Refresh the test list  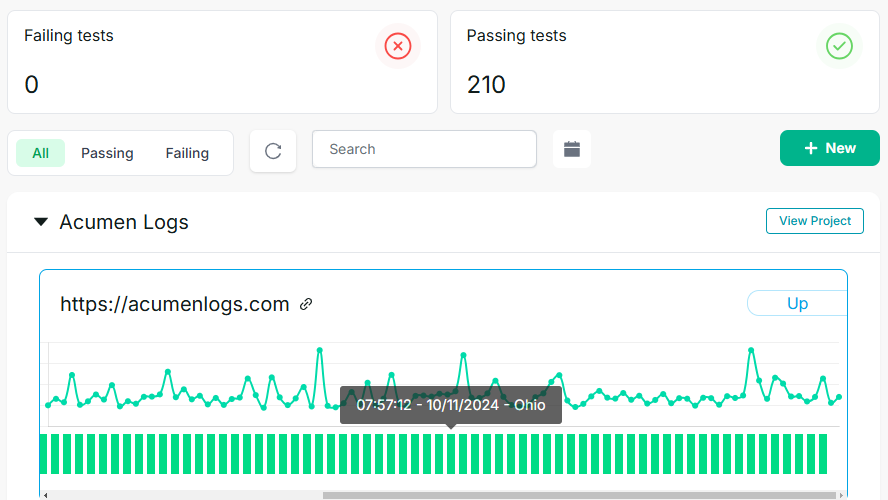273,151
